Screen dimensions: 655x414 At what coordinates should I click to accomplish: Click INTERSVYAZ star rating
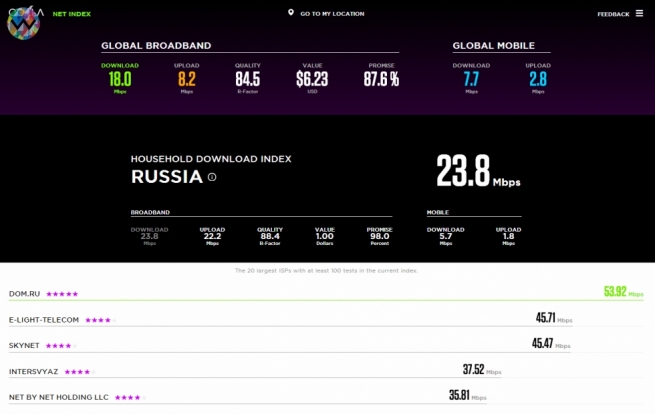[80, 372]
